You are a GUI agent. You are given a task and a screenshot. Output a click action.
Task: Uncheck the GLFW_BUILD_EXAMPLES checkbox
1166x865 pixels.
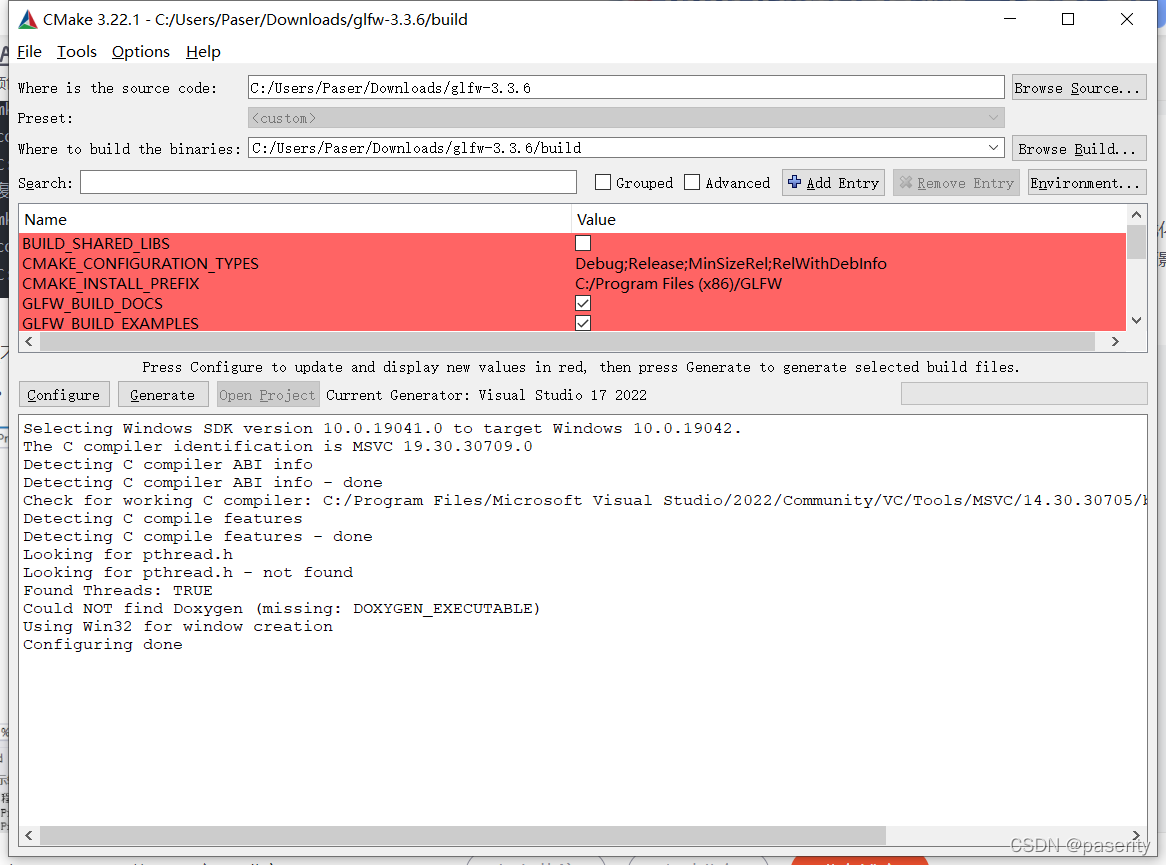click(583, 323)
